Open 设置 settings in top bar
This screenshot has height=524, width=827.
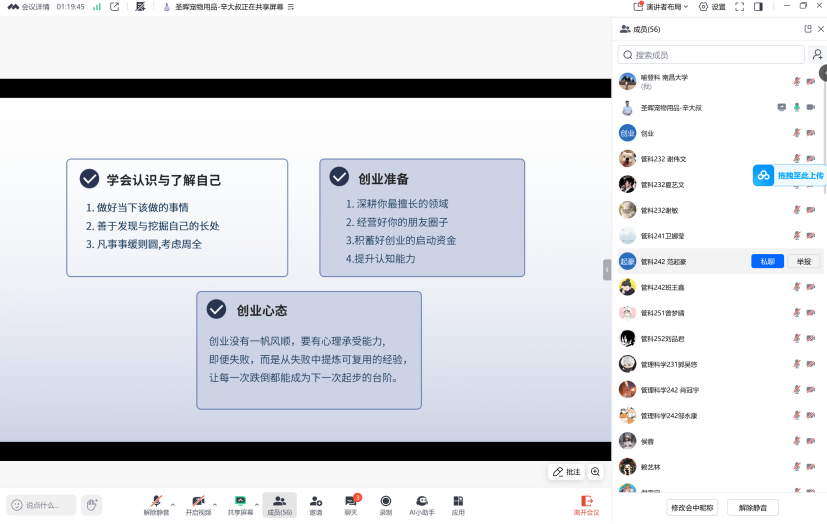click(x=712, y=7)
